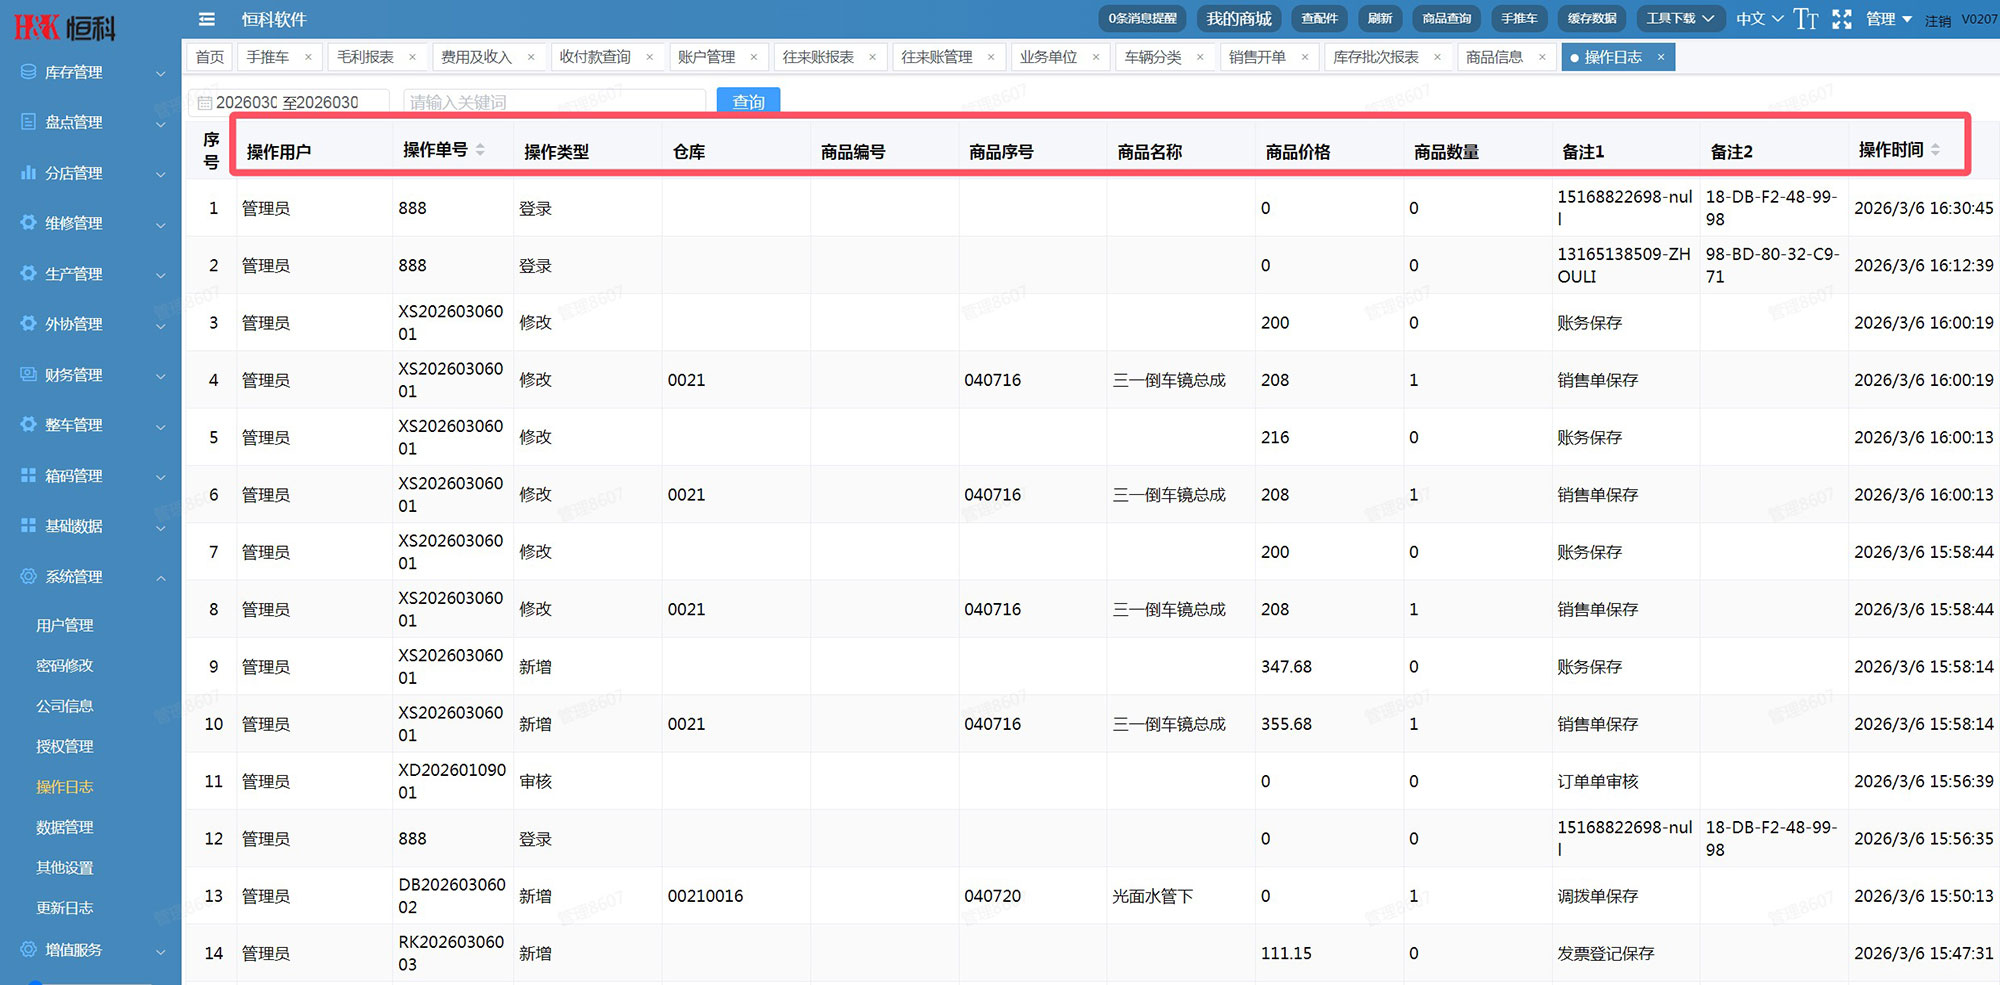Image resolution: width=2000 pixels, height=985 pixels.
Task: Open the 手推车 shortcut in top toolbar
Action: [x=1519, y=18]
